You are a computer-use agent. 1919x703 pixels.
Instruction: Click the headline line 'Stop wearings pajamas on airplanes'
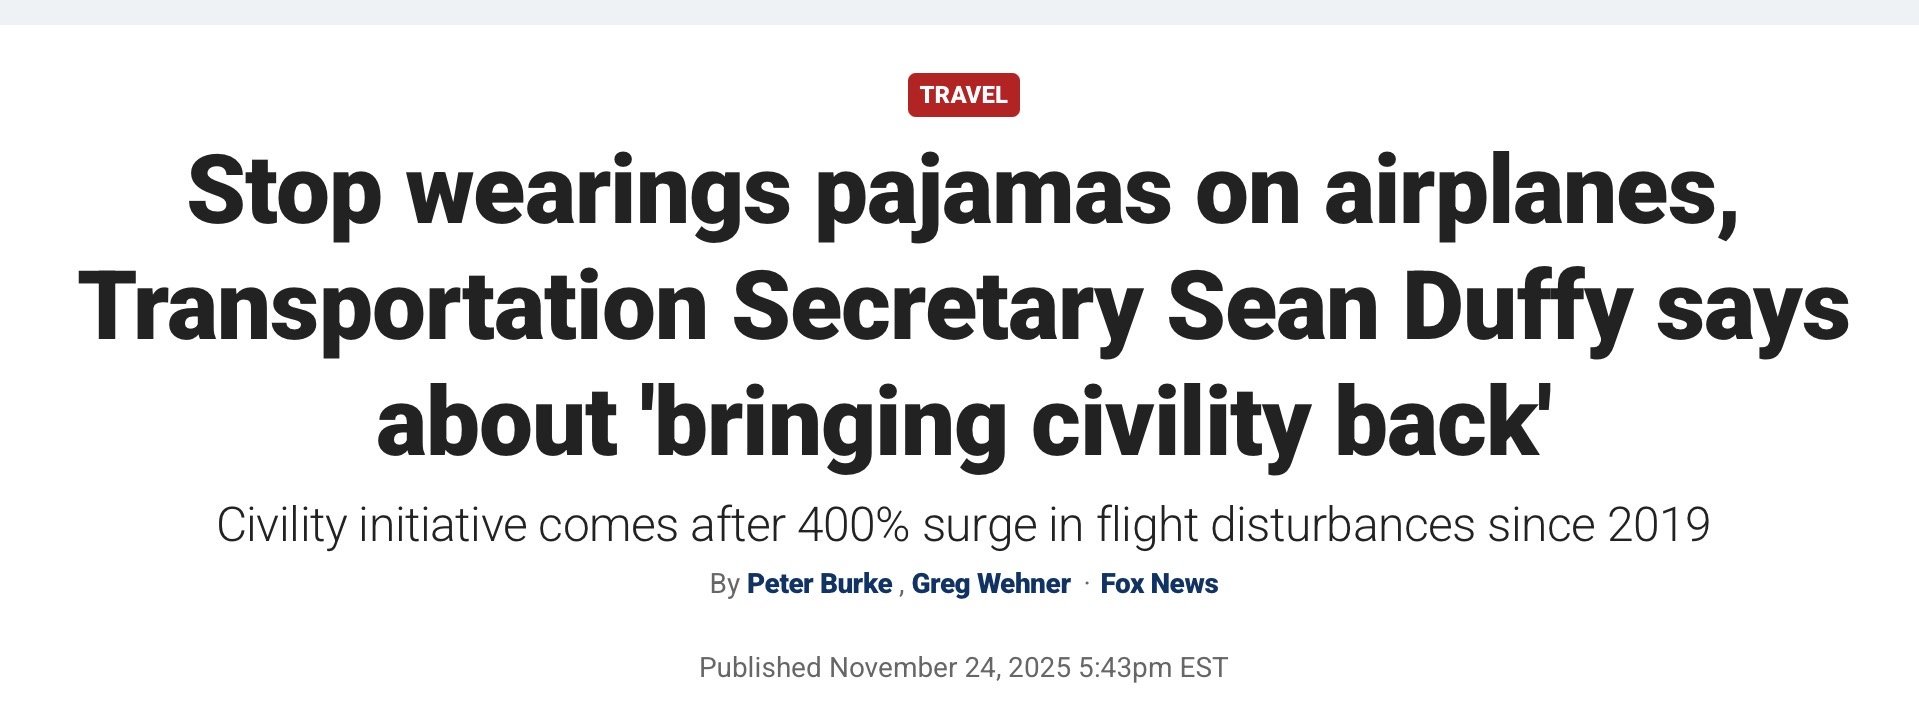(x=963, y=194)
